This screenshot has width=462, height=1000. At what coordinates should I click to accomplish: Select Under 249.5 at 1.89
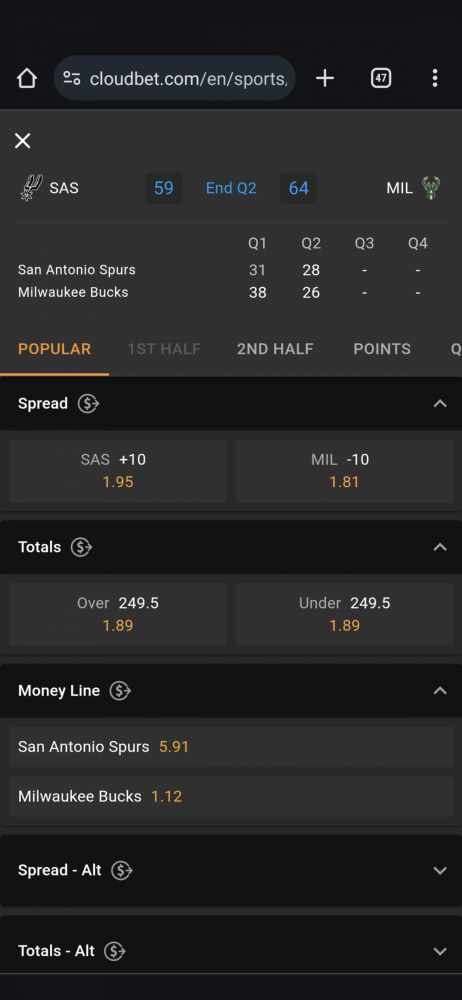345,614
